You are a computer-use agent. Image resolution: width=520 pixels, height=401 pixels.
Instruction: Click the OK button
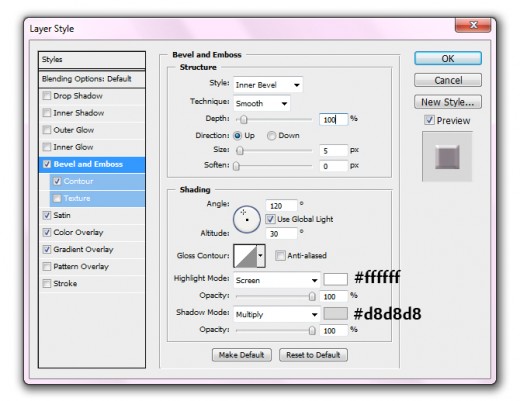click(x=448, y=59)
